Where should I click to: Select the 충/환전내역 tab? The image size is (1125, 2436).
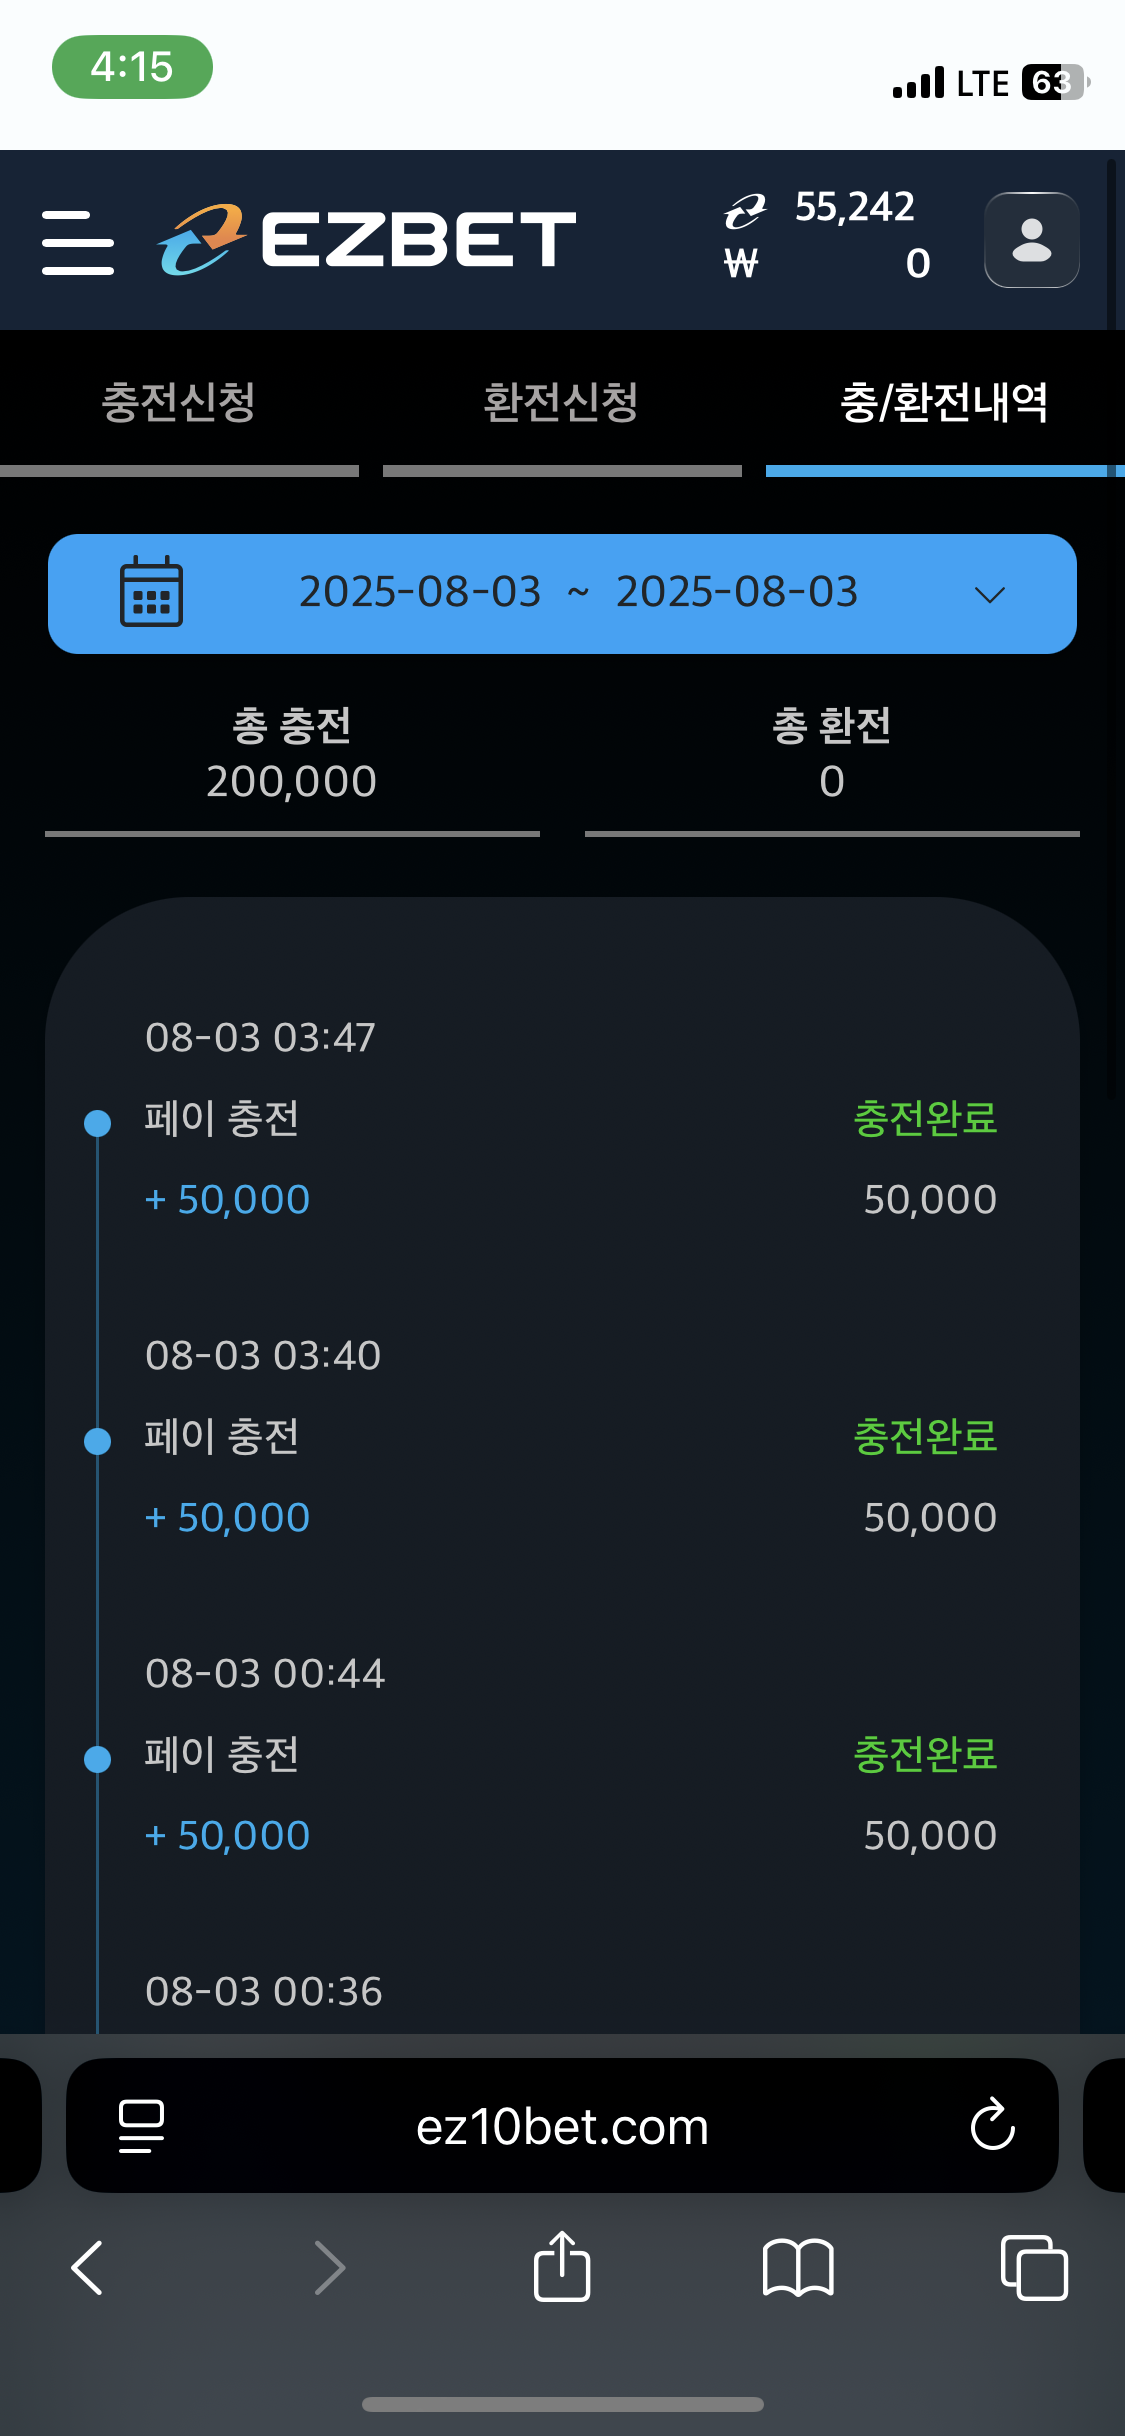coord(944,404)
